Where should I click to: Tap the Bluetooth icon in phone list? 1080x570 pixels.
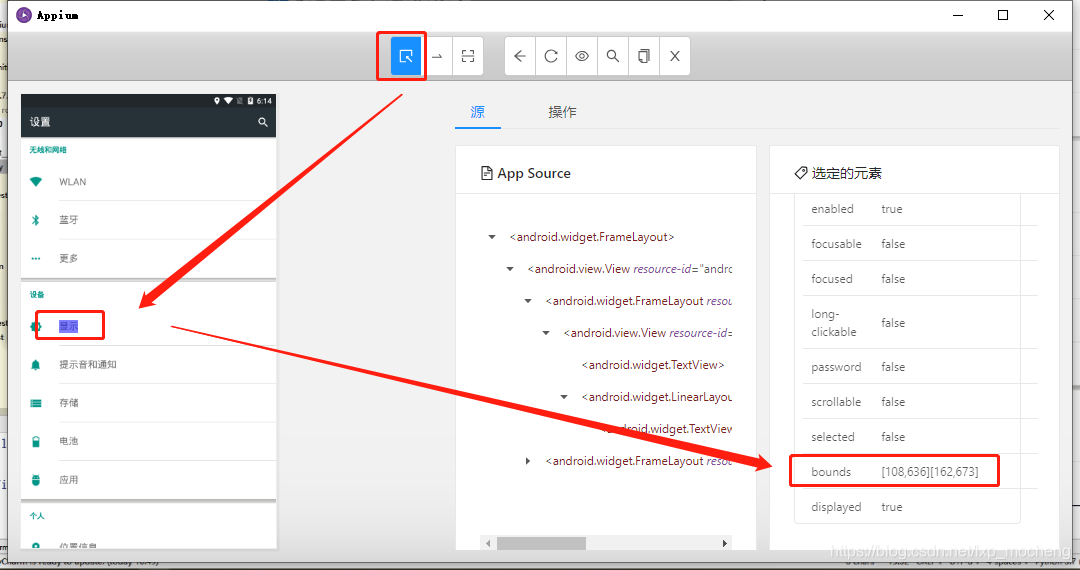[x=36, y=220]
